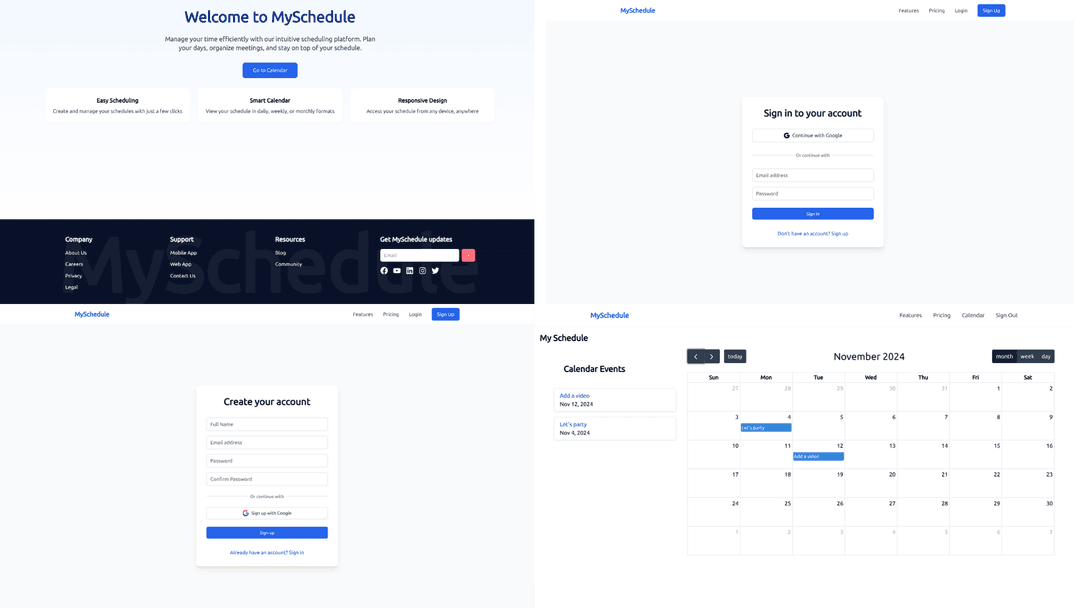Click the Twitter icon in the footer

436,271
